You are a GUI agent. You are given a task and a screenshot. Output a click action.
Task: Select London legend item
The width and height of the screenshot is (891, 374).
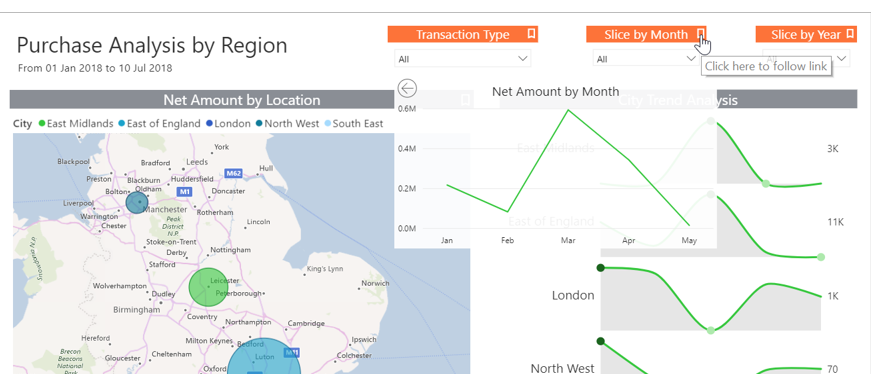pyautogui.click(x=227, y=123)
